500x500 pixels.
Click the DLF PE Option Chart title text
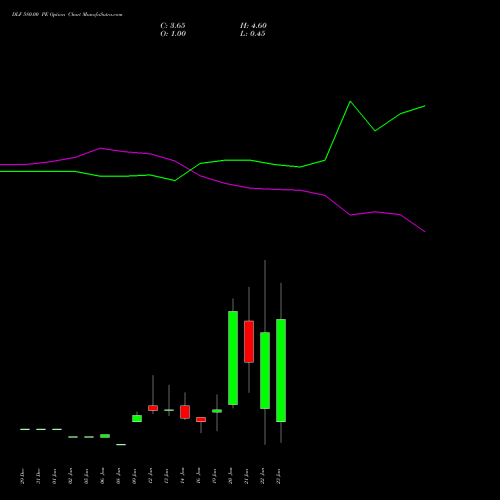(x=67, y=15)
